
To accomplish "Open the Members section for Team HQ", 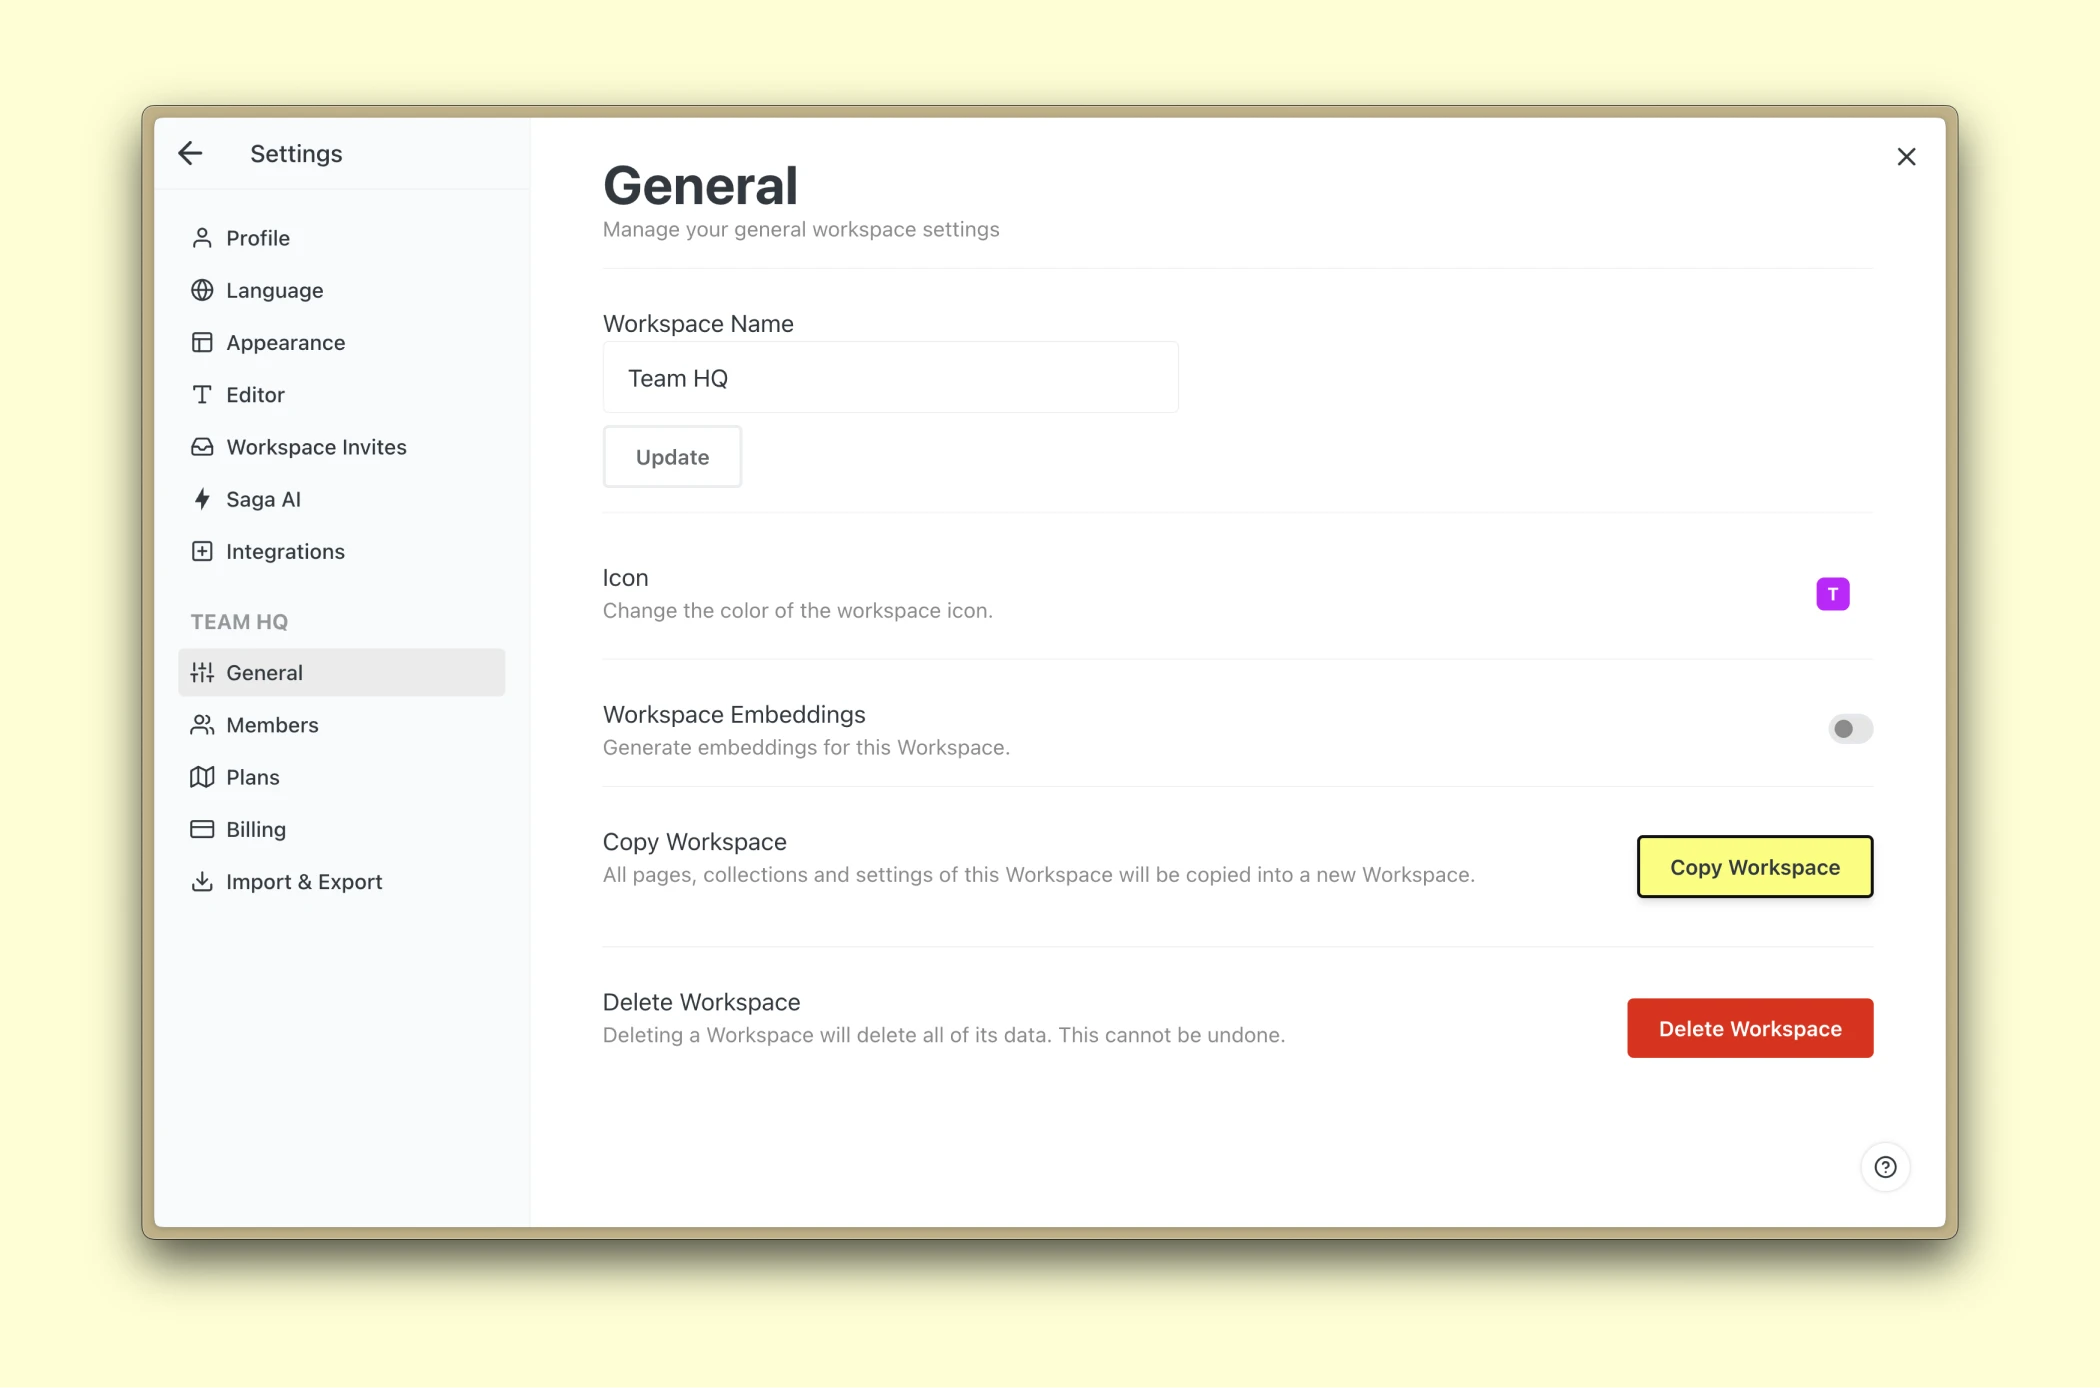I will pyautogui.click(x=272, y=725).
